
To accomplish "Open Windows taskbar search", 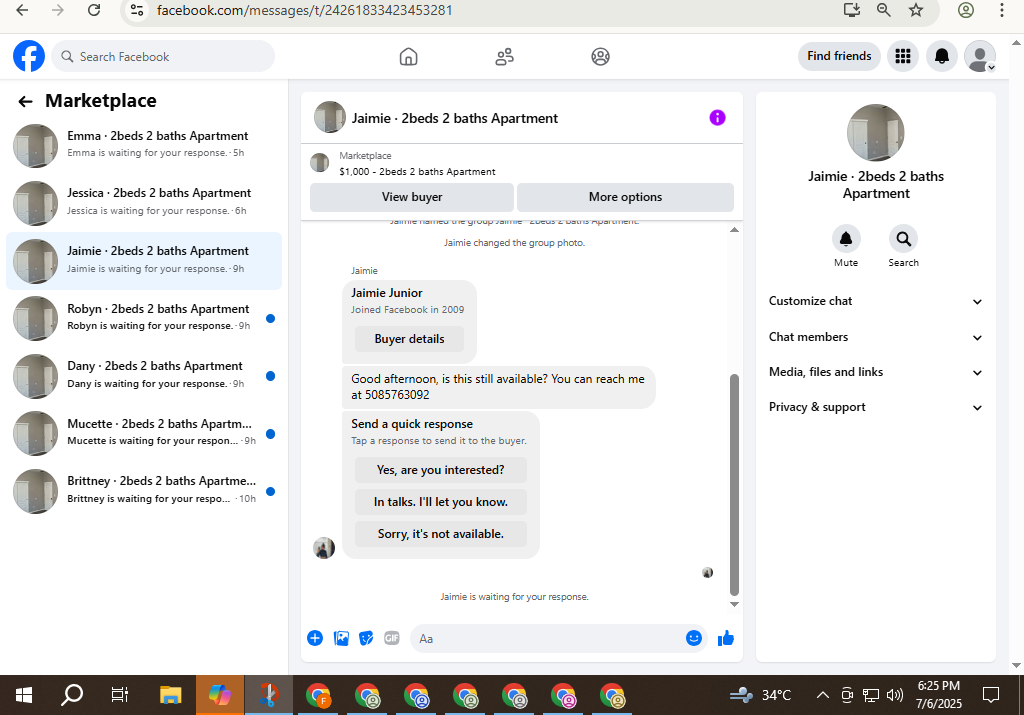I will (x=72, y=695).
